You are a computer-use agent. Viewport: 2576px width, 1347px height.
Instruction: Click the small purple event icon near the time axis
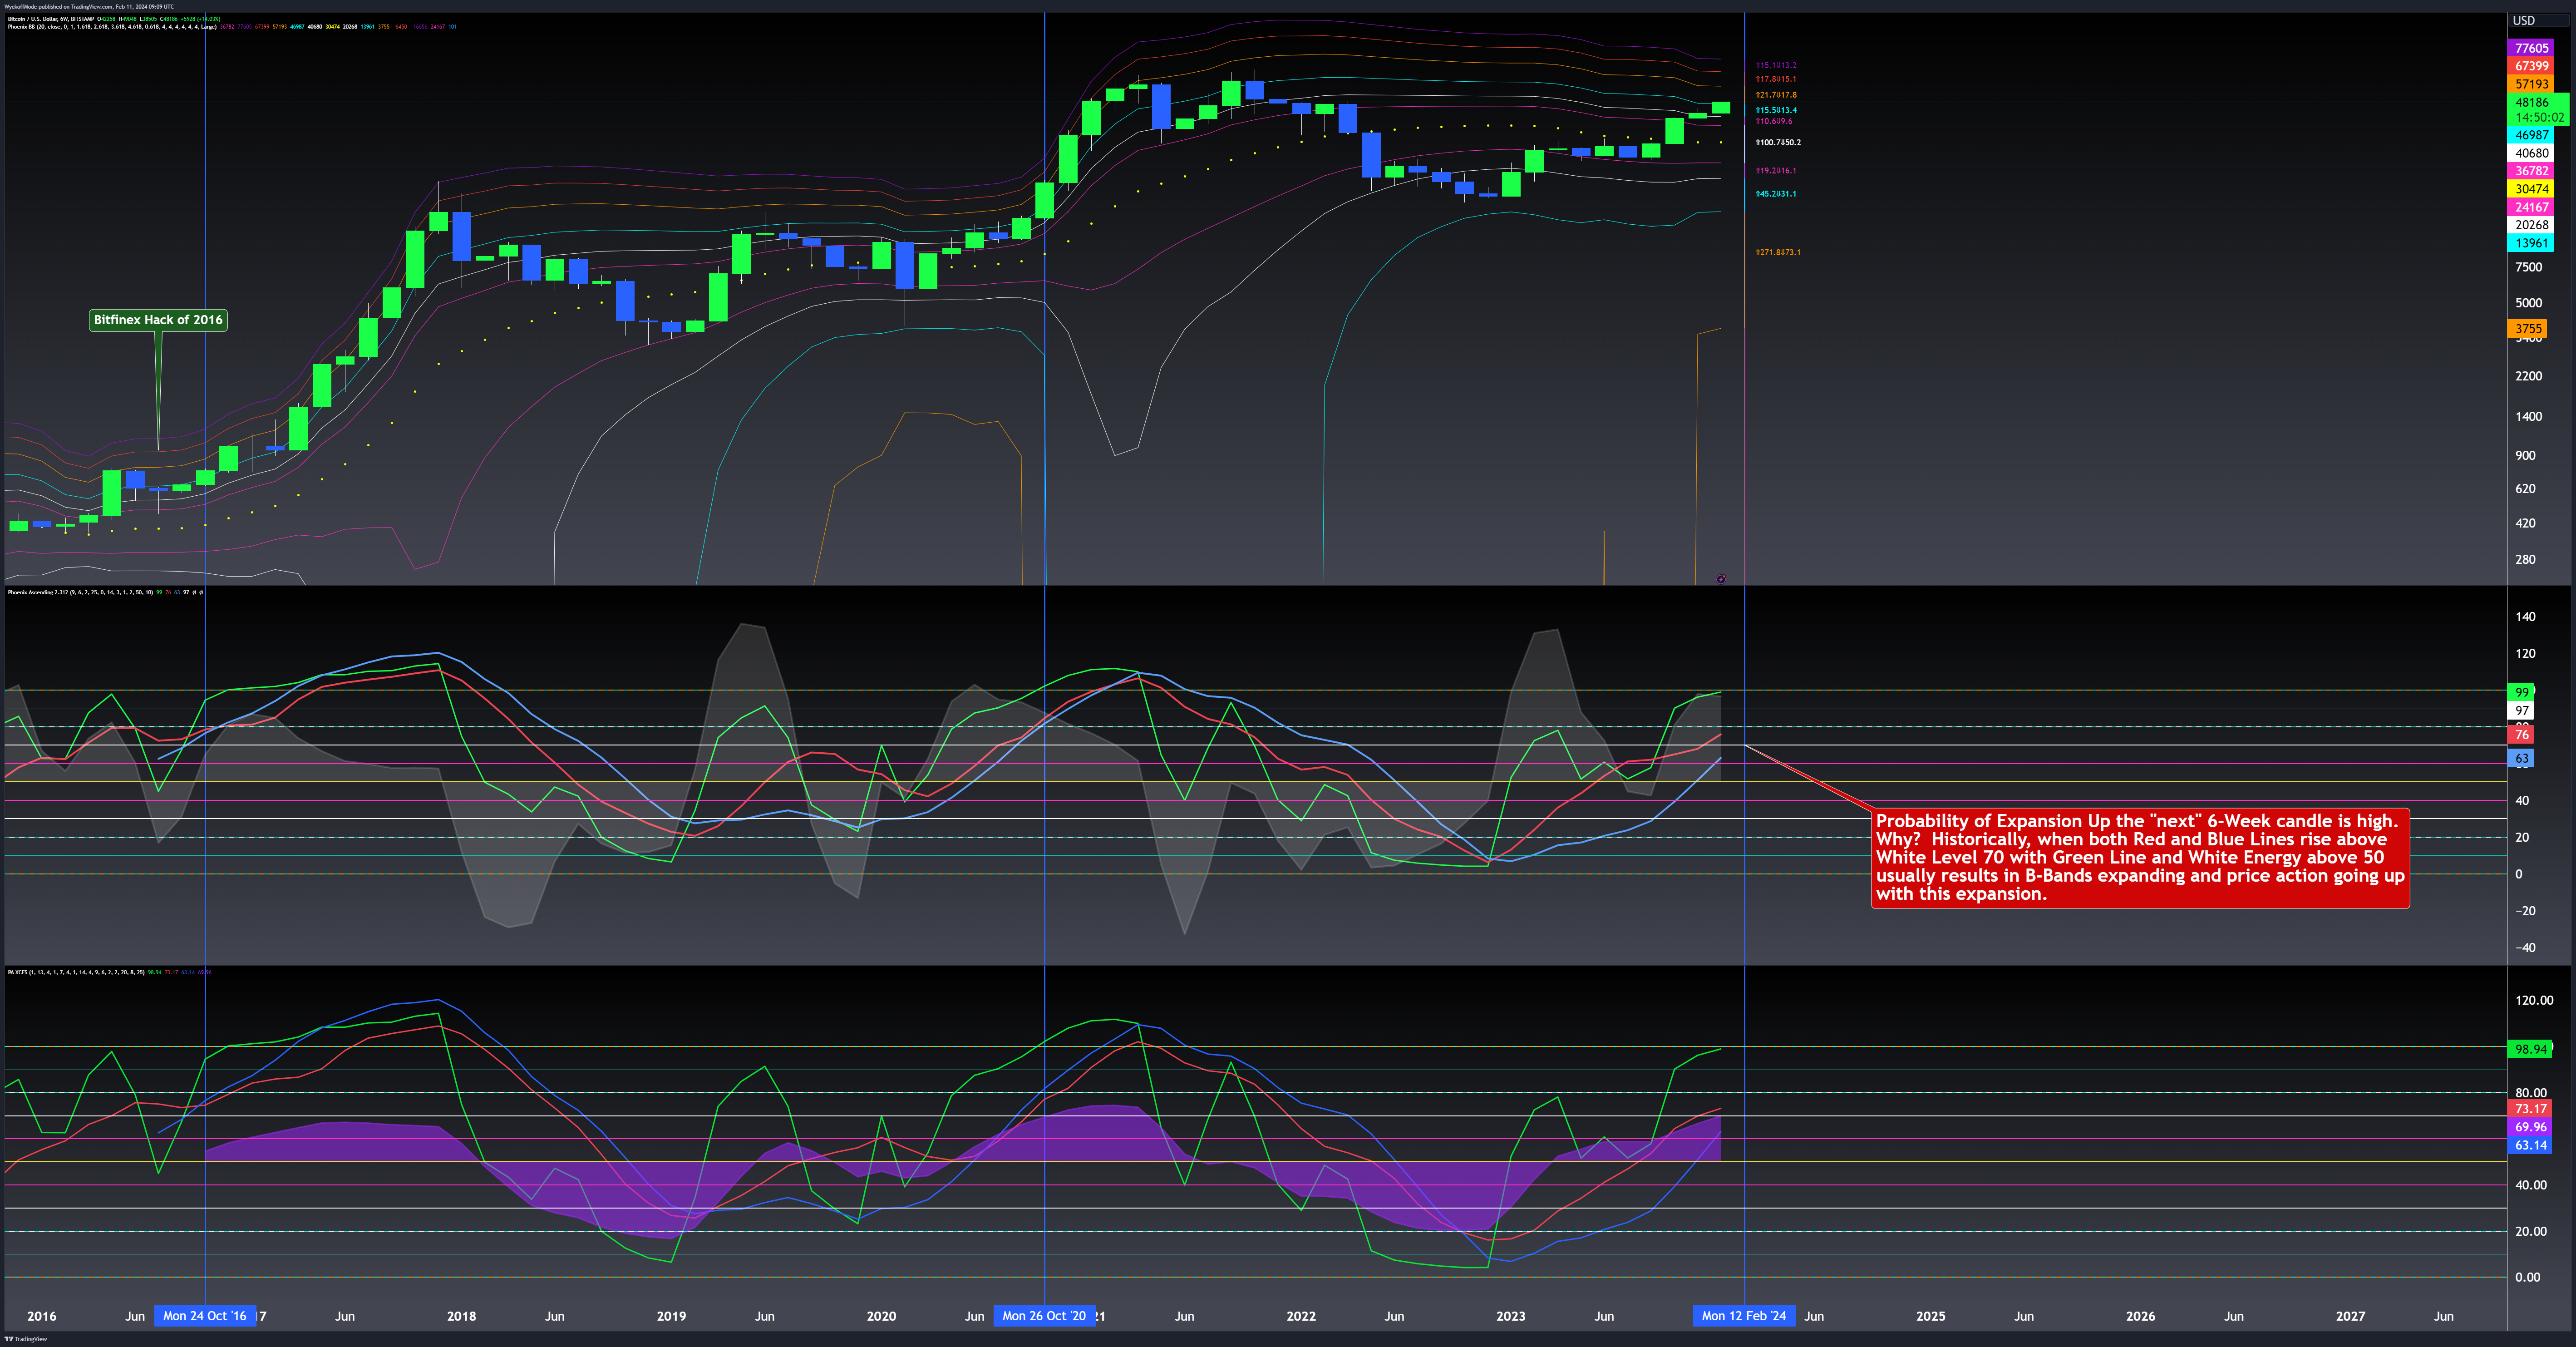pos(1721,579)
